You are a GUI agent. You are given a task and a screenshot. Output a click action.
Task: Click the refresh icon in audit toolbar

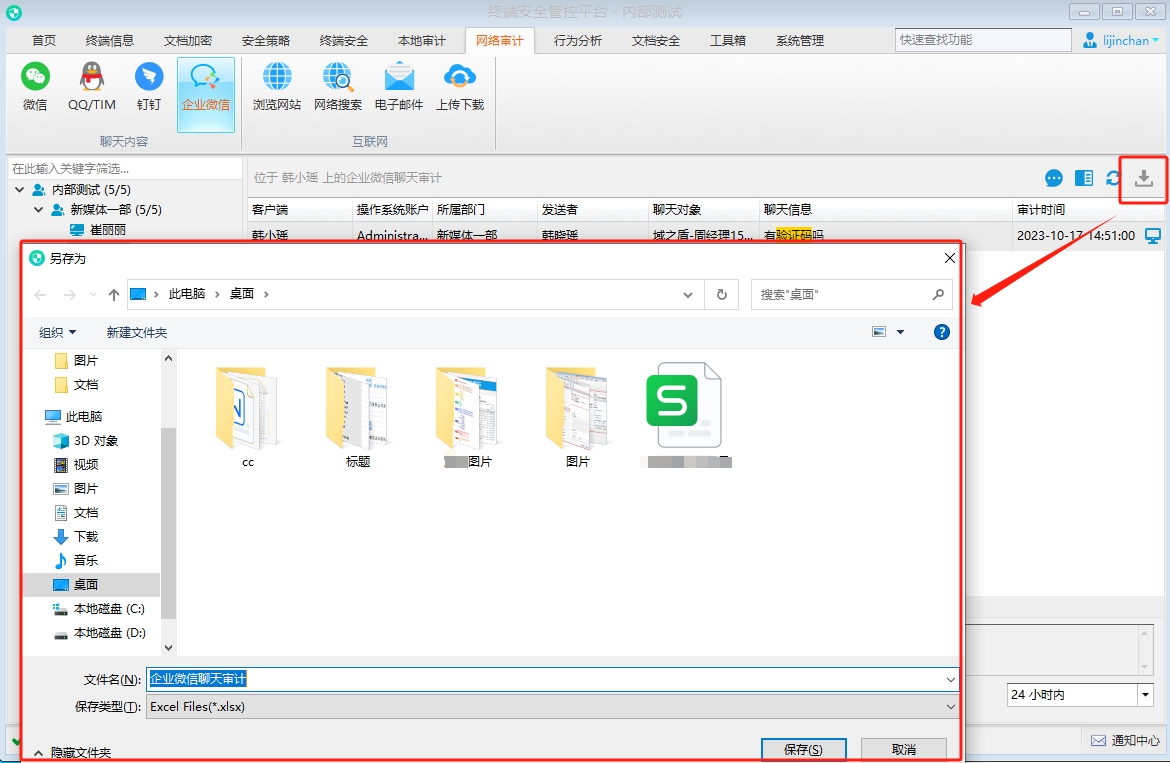pyautogui.click(x=1113, y=178)
